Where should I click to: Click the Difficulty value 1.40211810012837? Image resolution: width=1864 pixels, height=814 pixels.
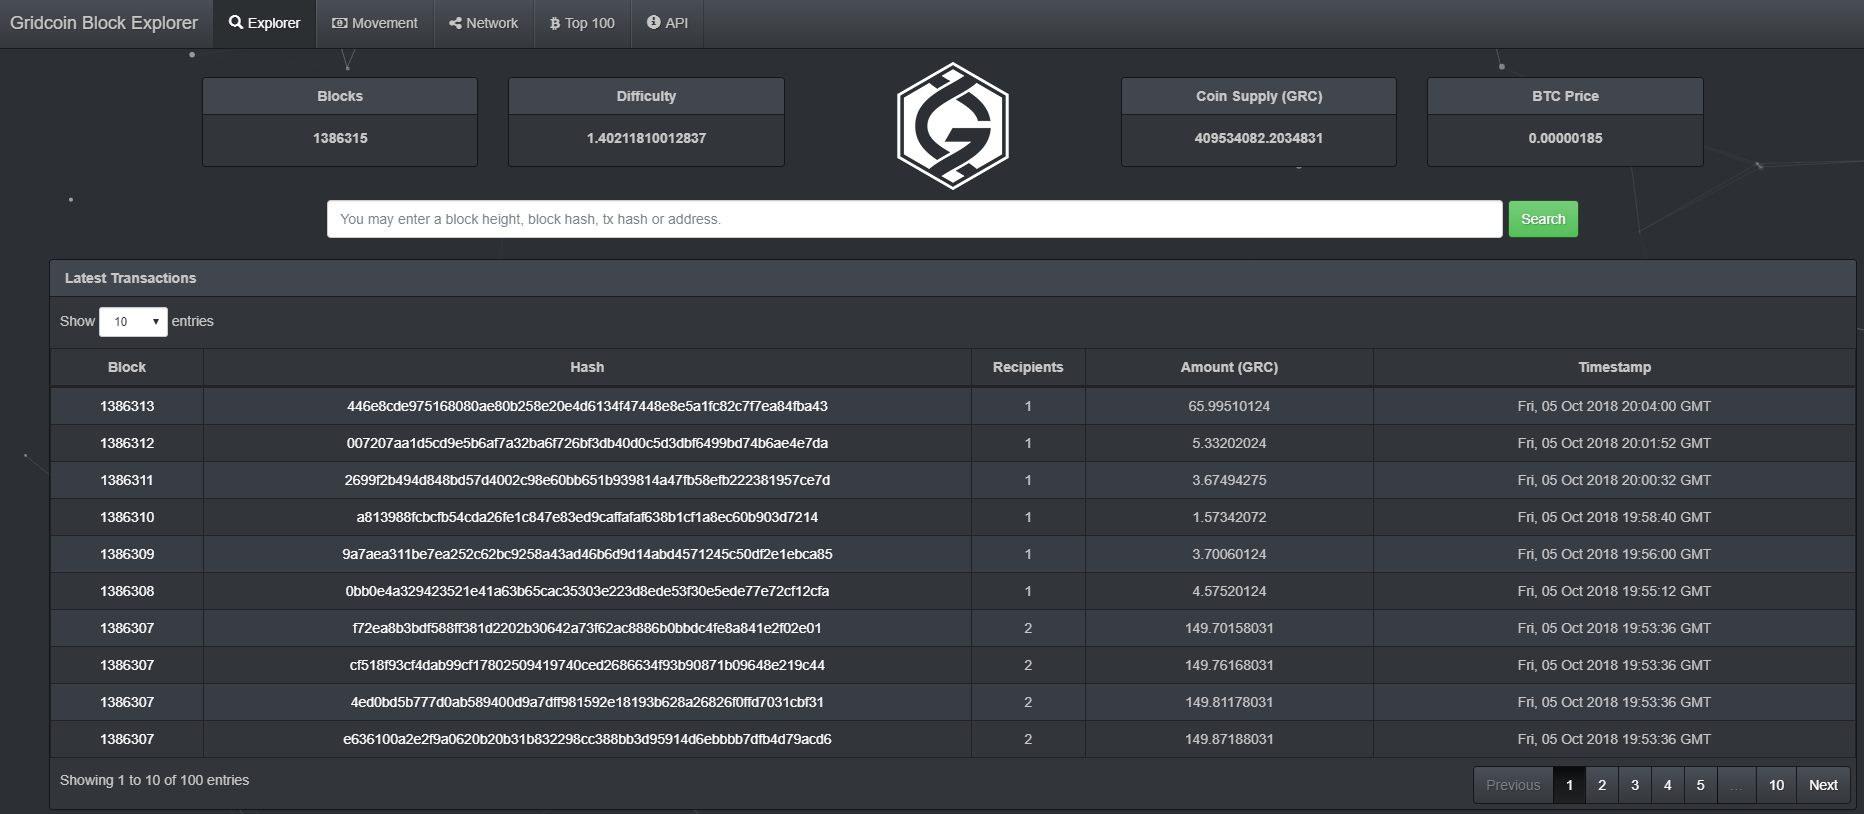[x=646, y=138]
